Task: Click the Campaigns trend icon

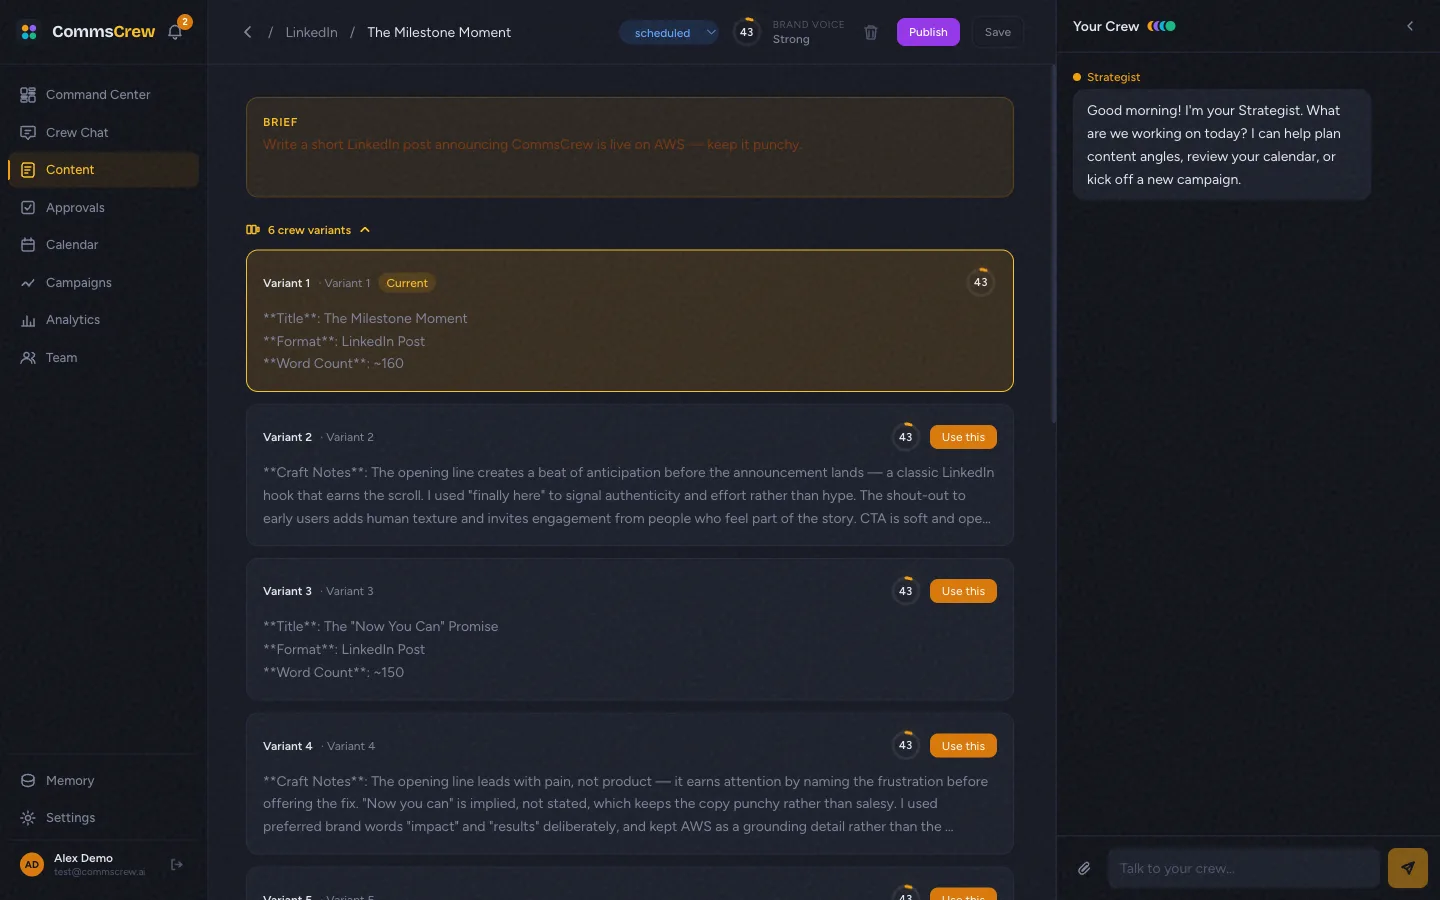Action: [28, 283]
